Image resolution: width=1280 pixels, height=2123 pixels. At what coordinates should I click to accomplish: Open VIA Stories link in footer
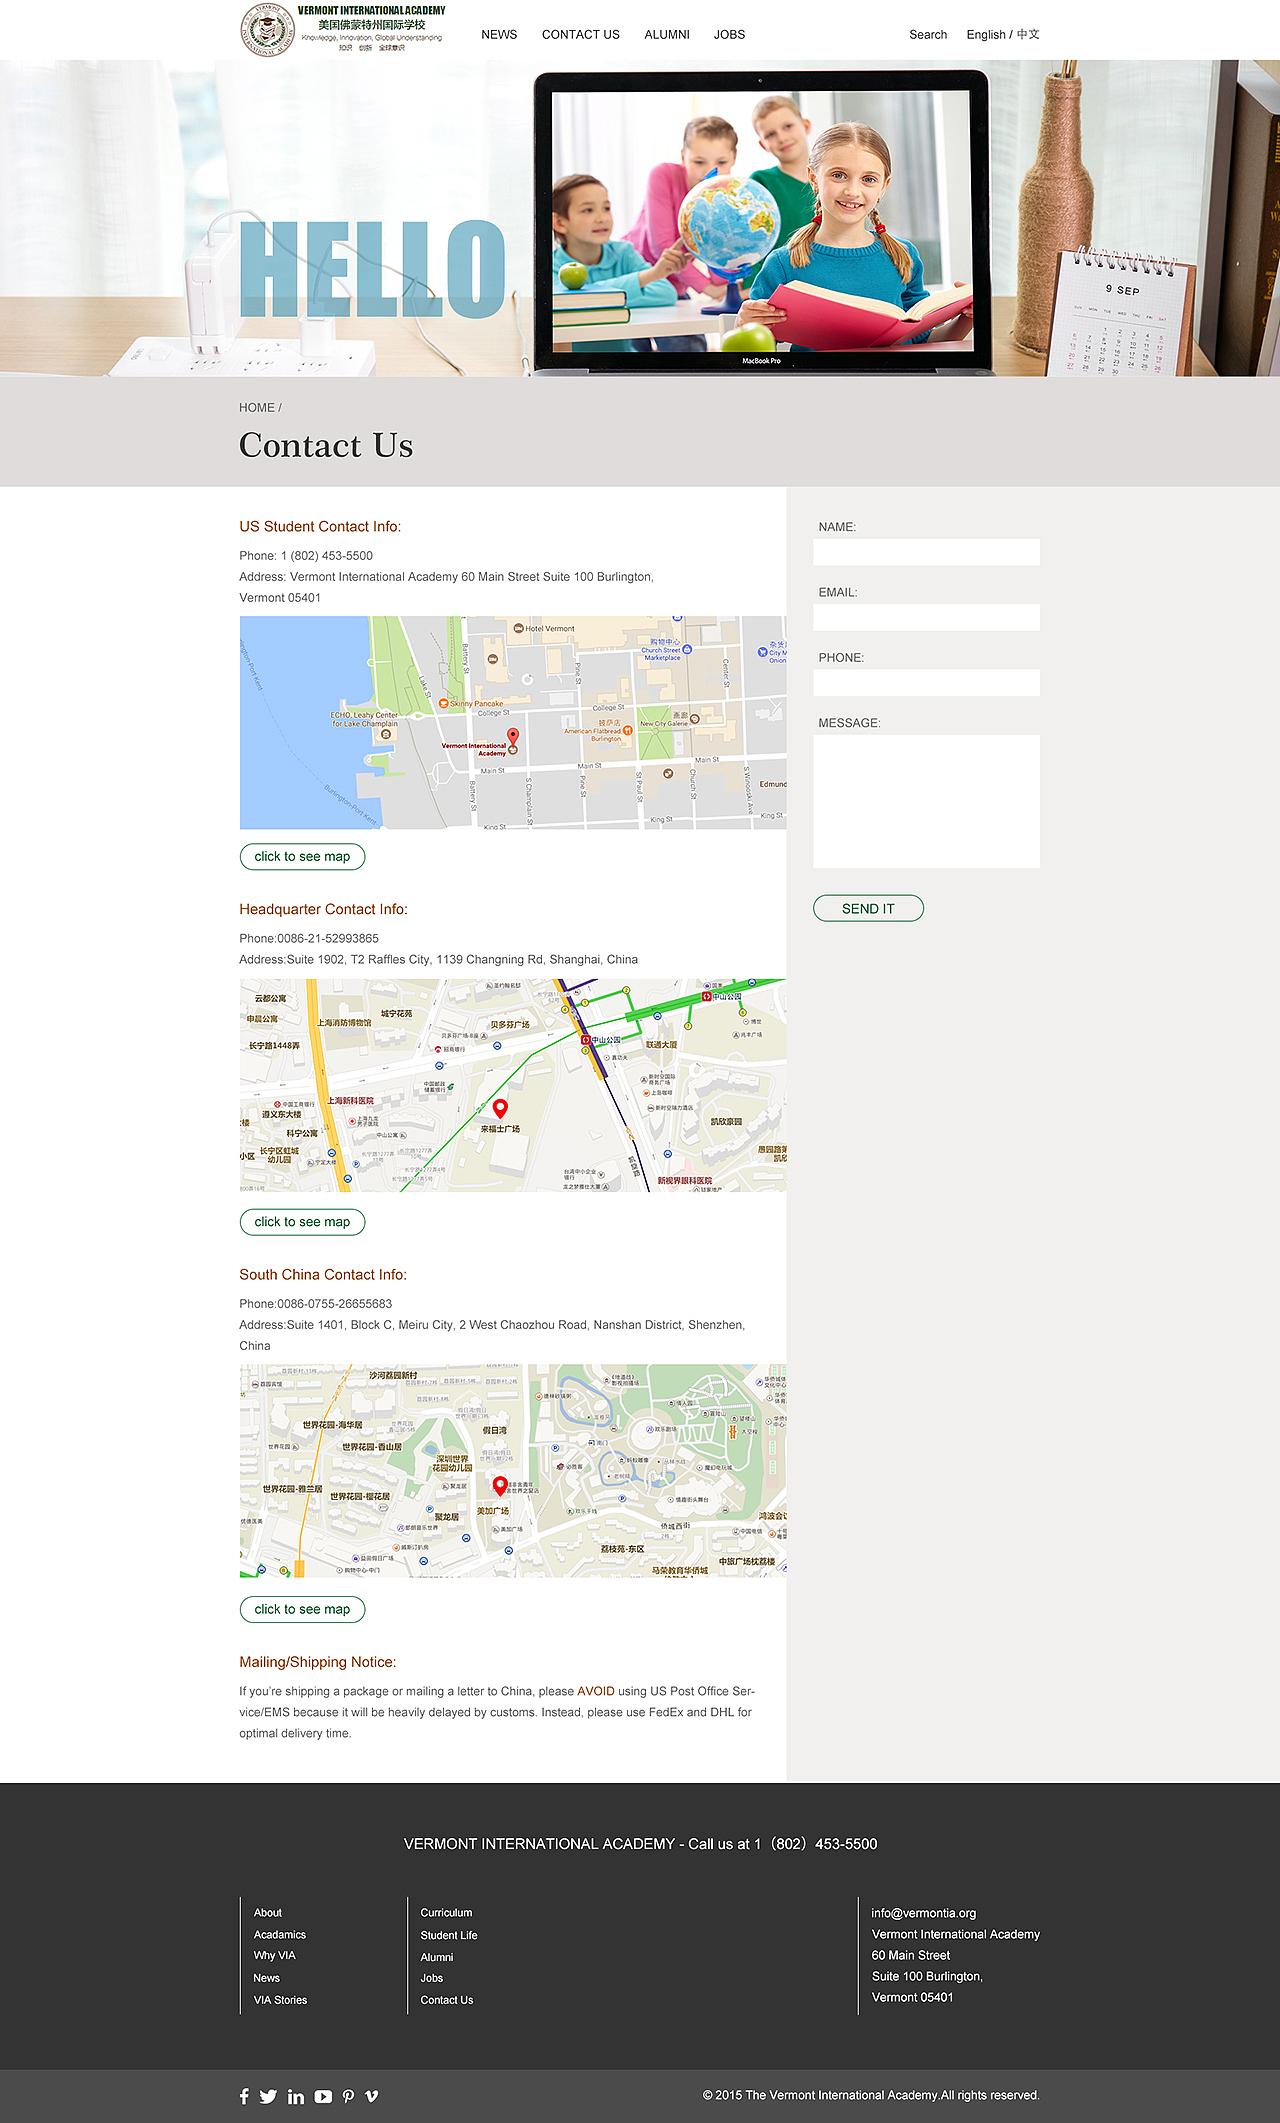pos(280,2000)
